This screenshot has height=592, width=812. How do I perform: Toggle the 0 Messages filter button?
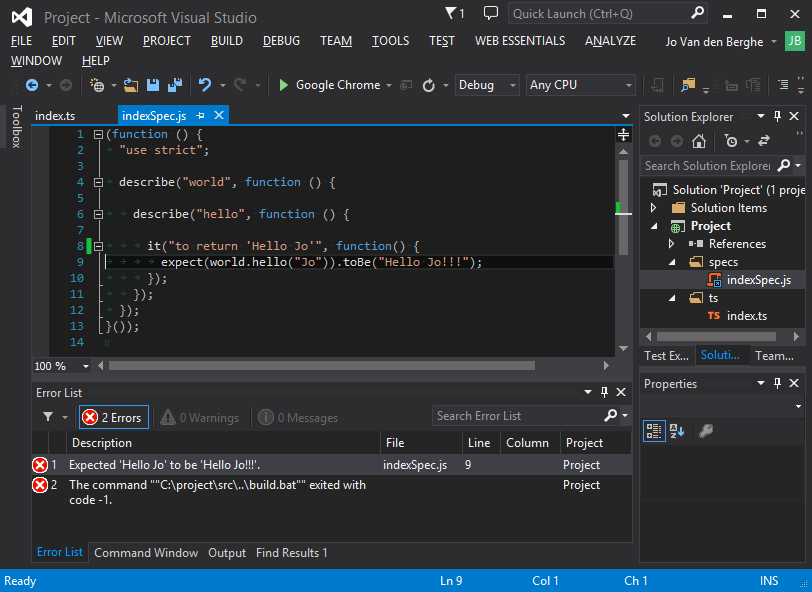pyautogui.click(x=298, y=417)
